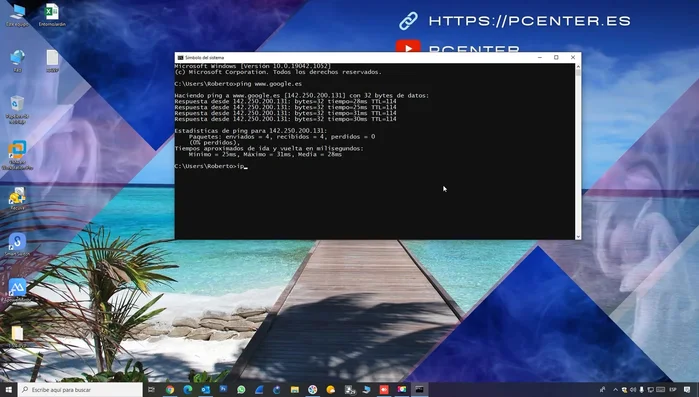This screenshot has width=699, height=397.
Task: Open the Windows Start menu
Action: 8,389
